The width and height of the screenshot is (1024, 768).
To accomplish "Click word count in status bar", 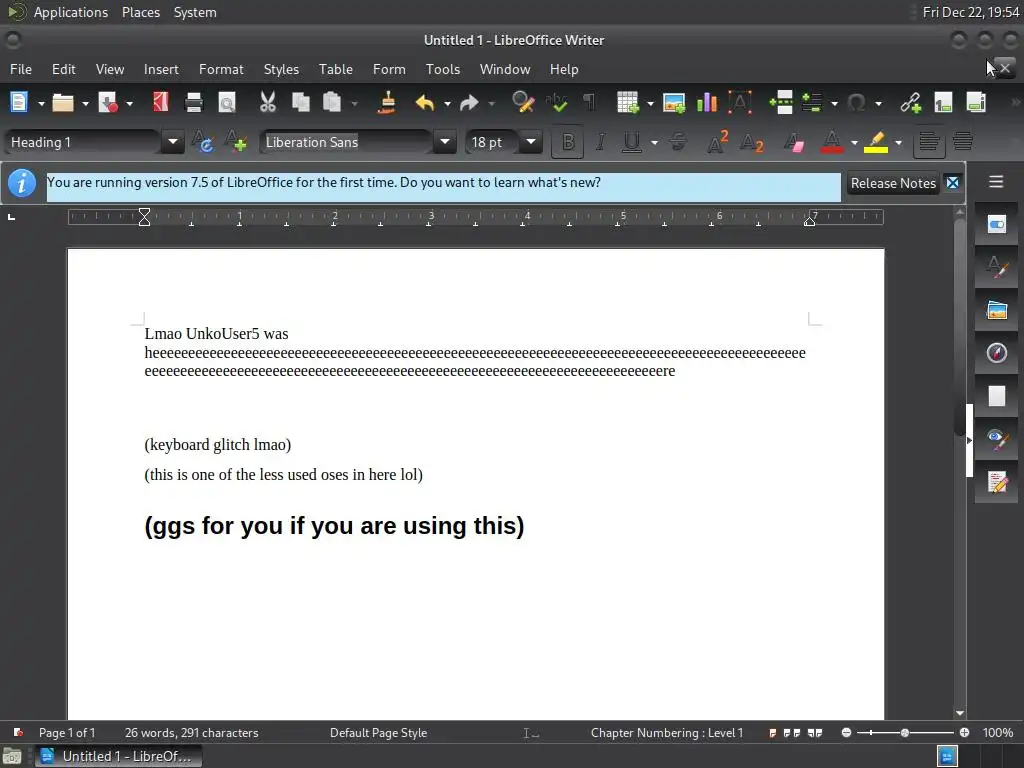I will tap(191, 733).
